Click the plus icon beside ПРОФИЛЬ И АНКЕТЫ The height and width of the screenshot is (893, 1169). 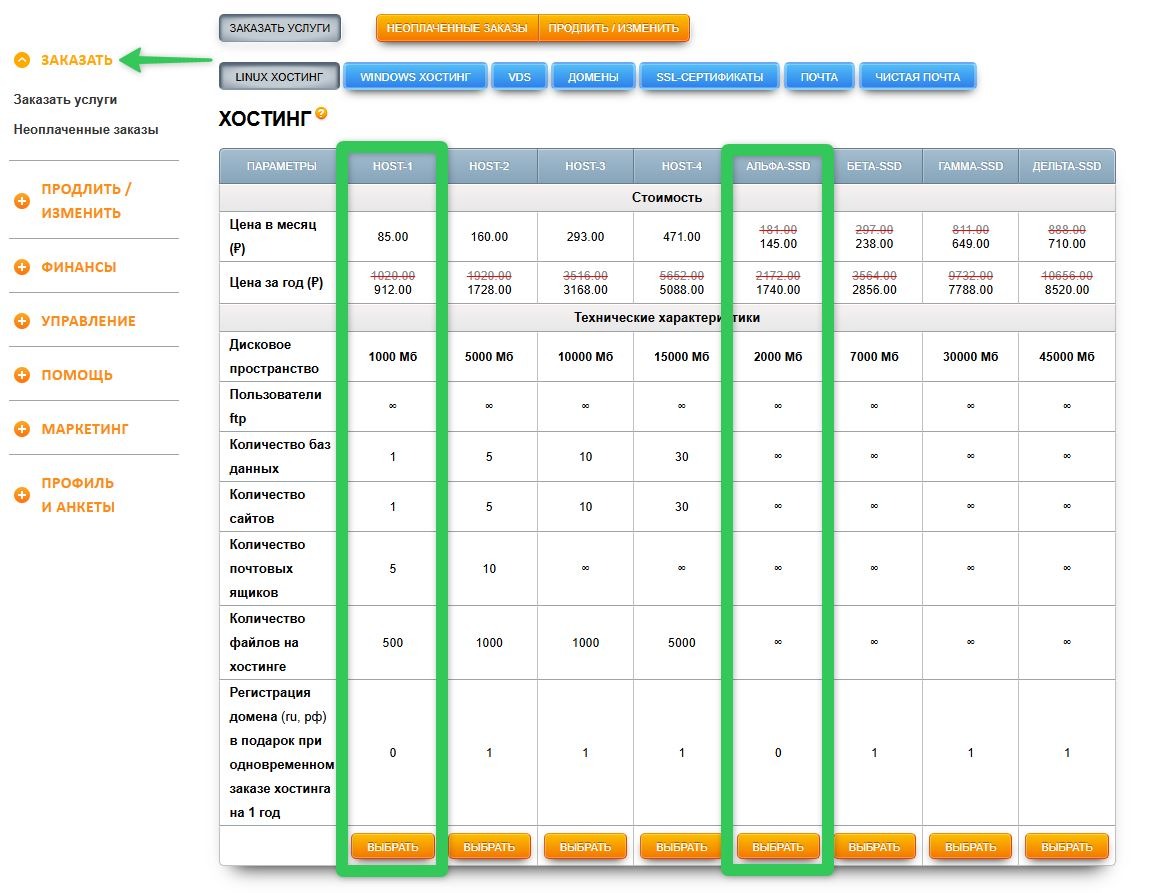[x=22, y=495]
